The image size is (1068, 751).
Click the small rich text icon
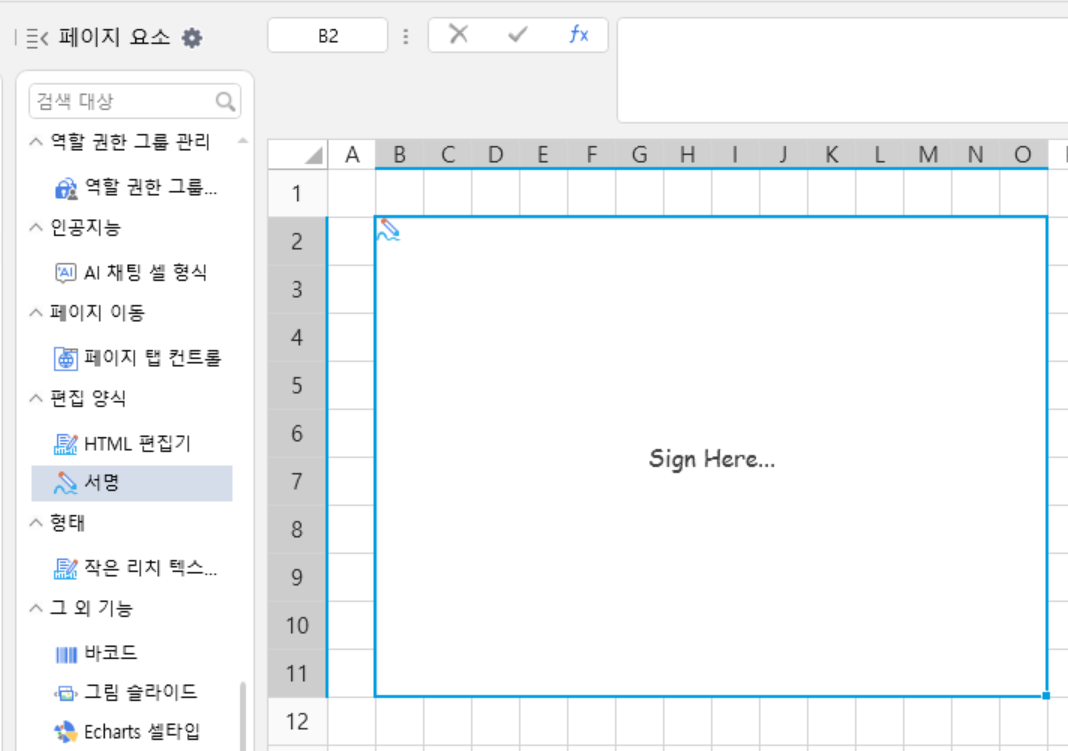(65, 568)
